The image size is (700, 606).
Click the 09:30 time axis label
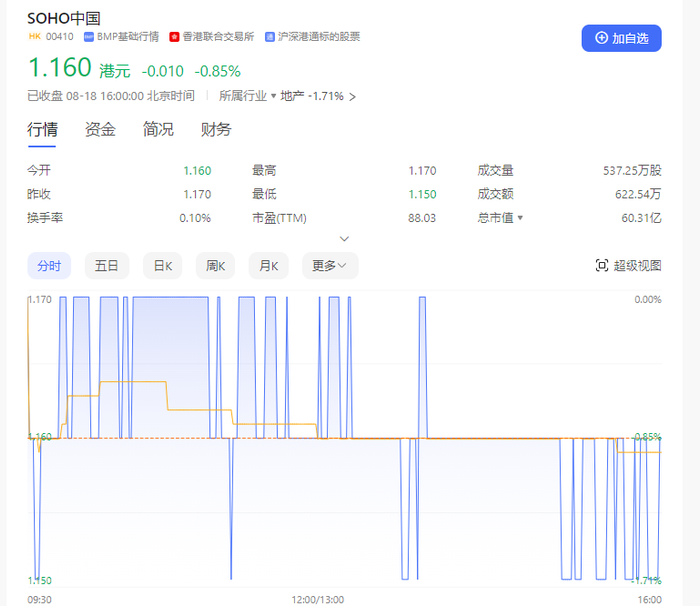click(x=39, y=599)
